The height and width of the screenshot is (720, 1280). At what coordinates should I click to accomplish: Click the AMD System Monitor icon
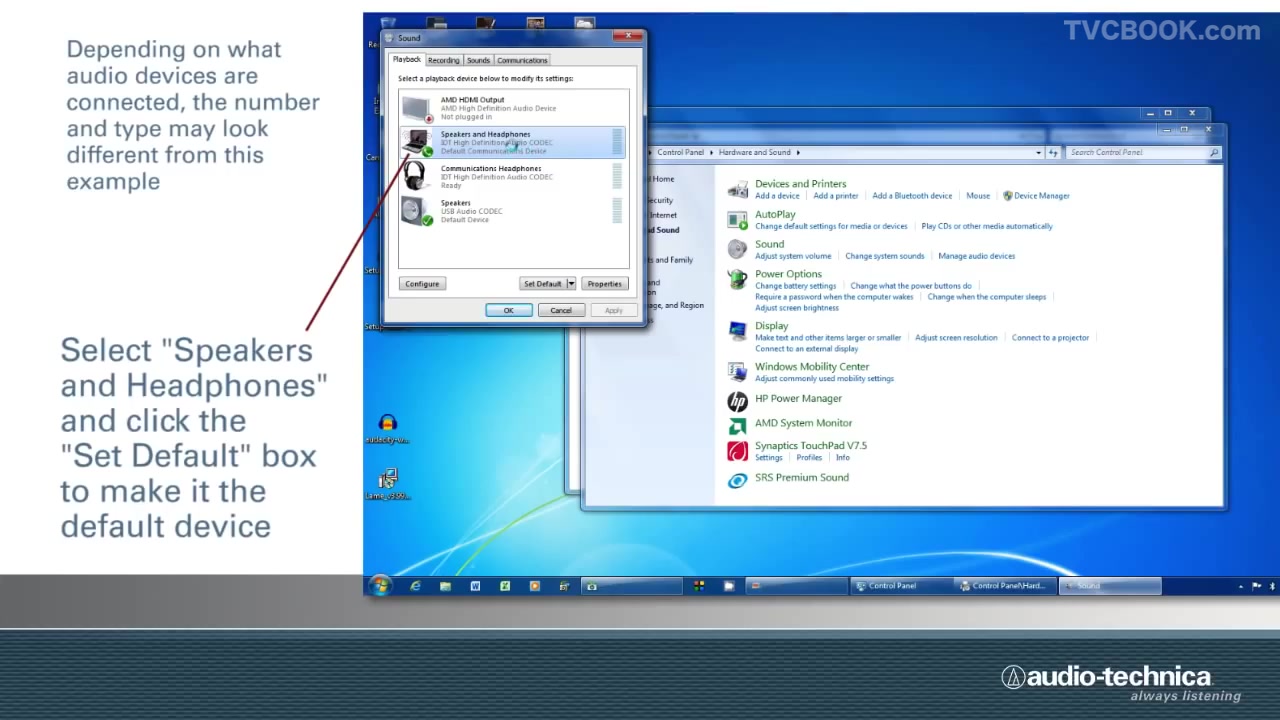(x=738, y=426)
